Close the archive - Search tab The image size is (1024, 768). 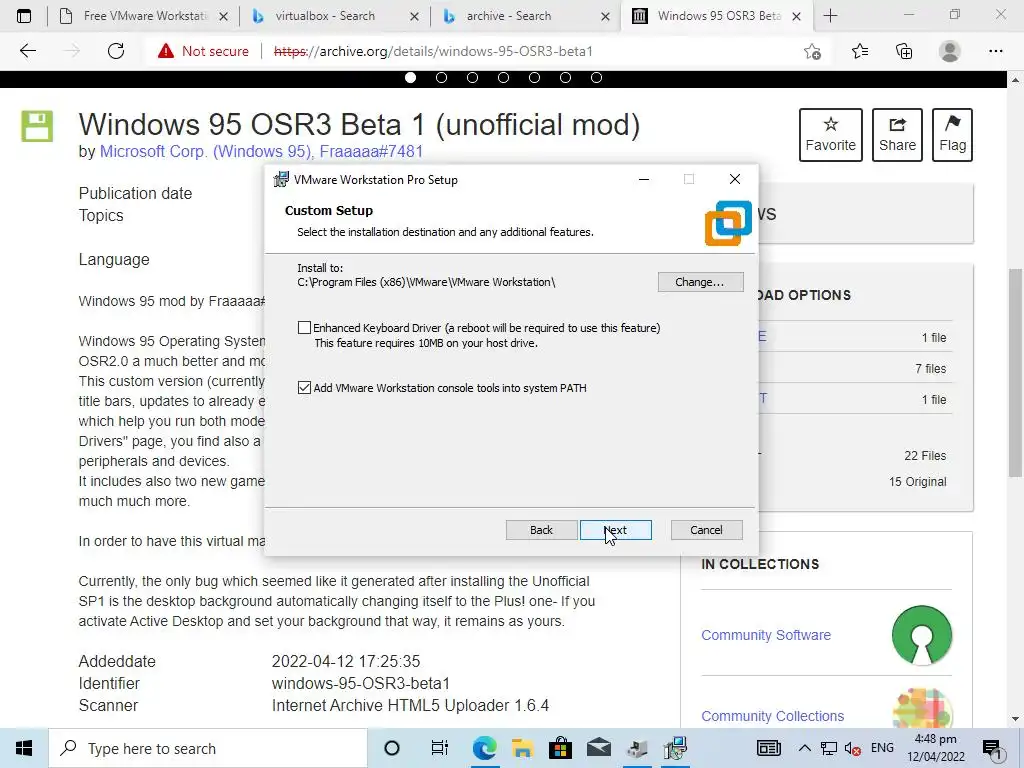[x=605, y=16]
